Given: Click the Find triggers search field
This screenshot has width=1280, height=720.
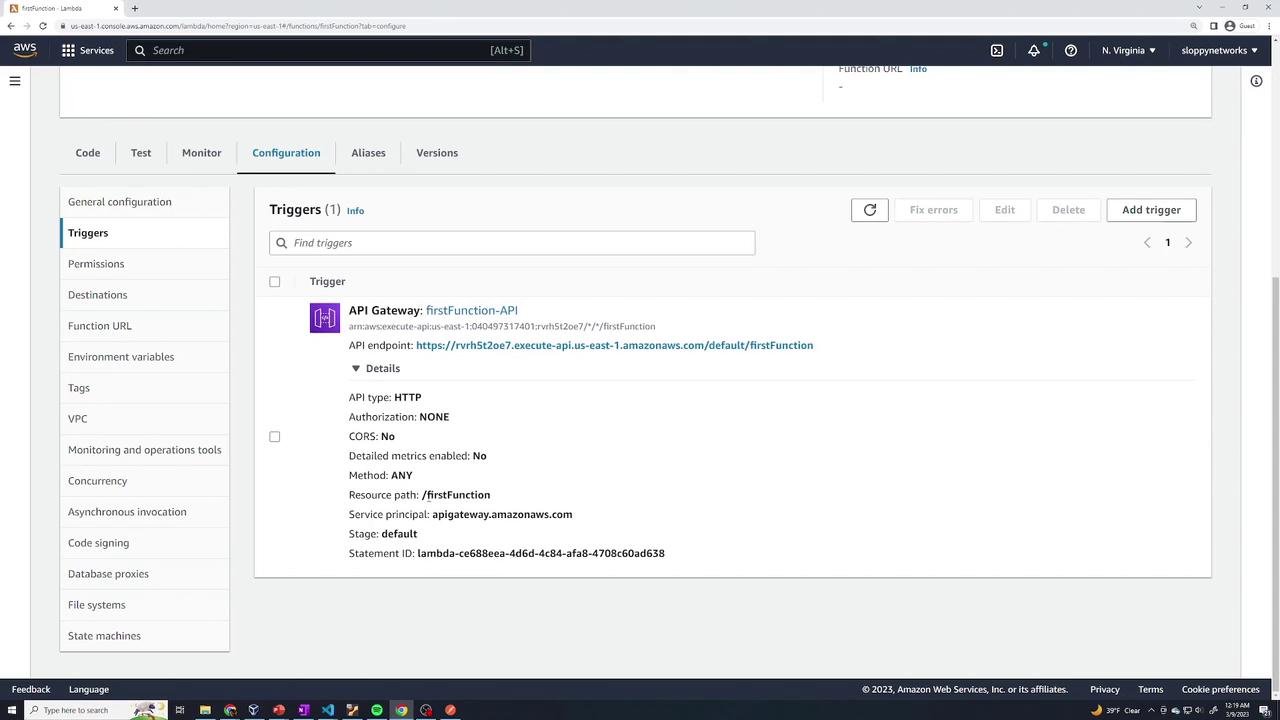Looking at the screenshot, I should (512, 243).
